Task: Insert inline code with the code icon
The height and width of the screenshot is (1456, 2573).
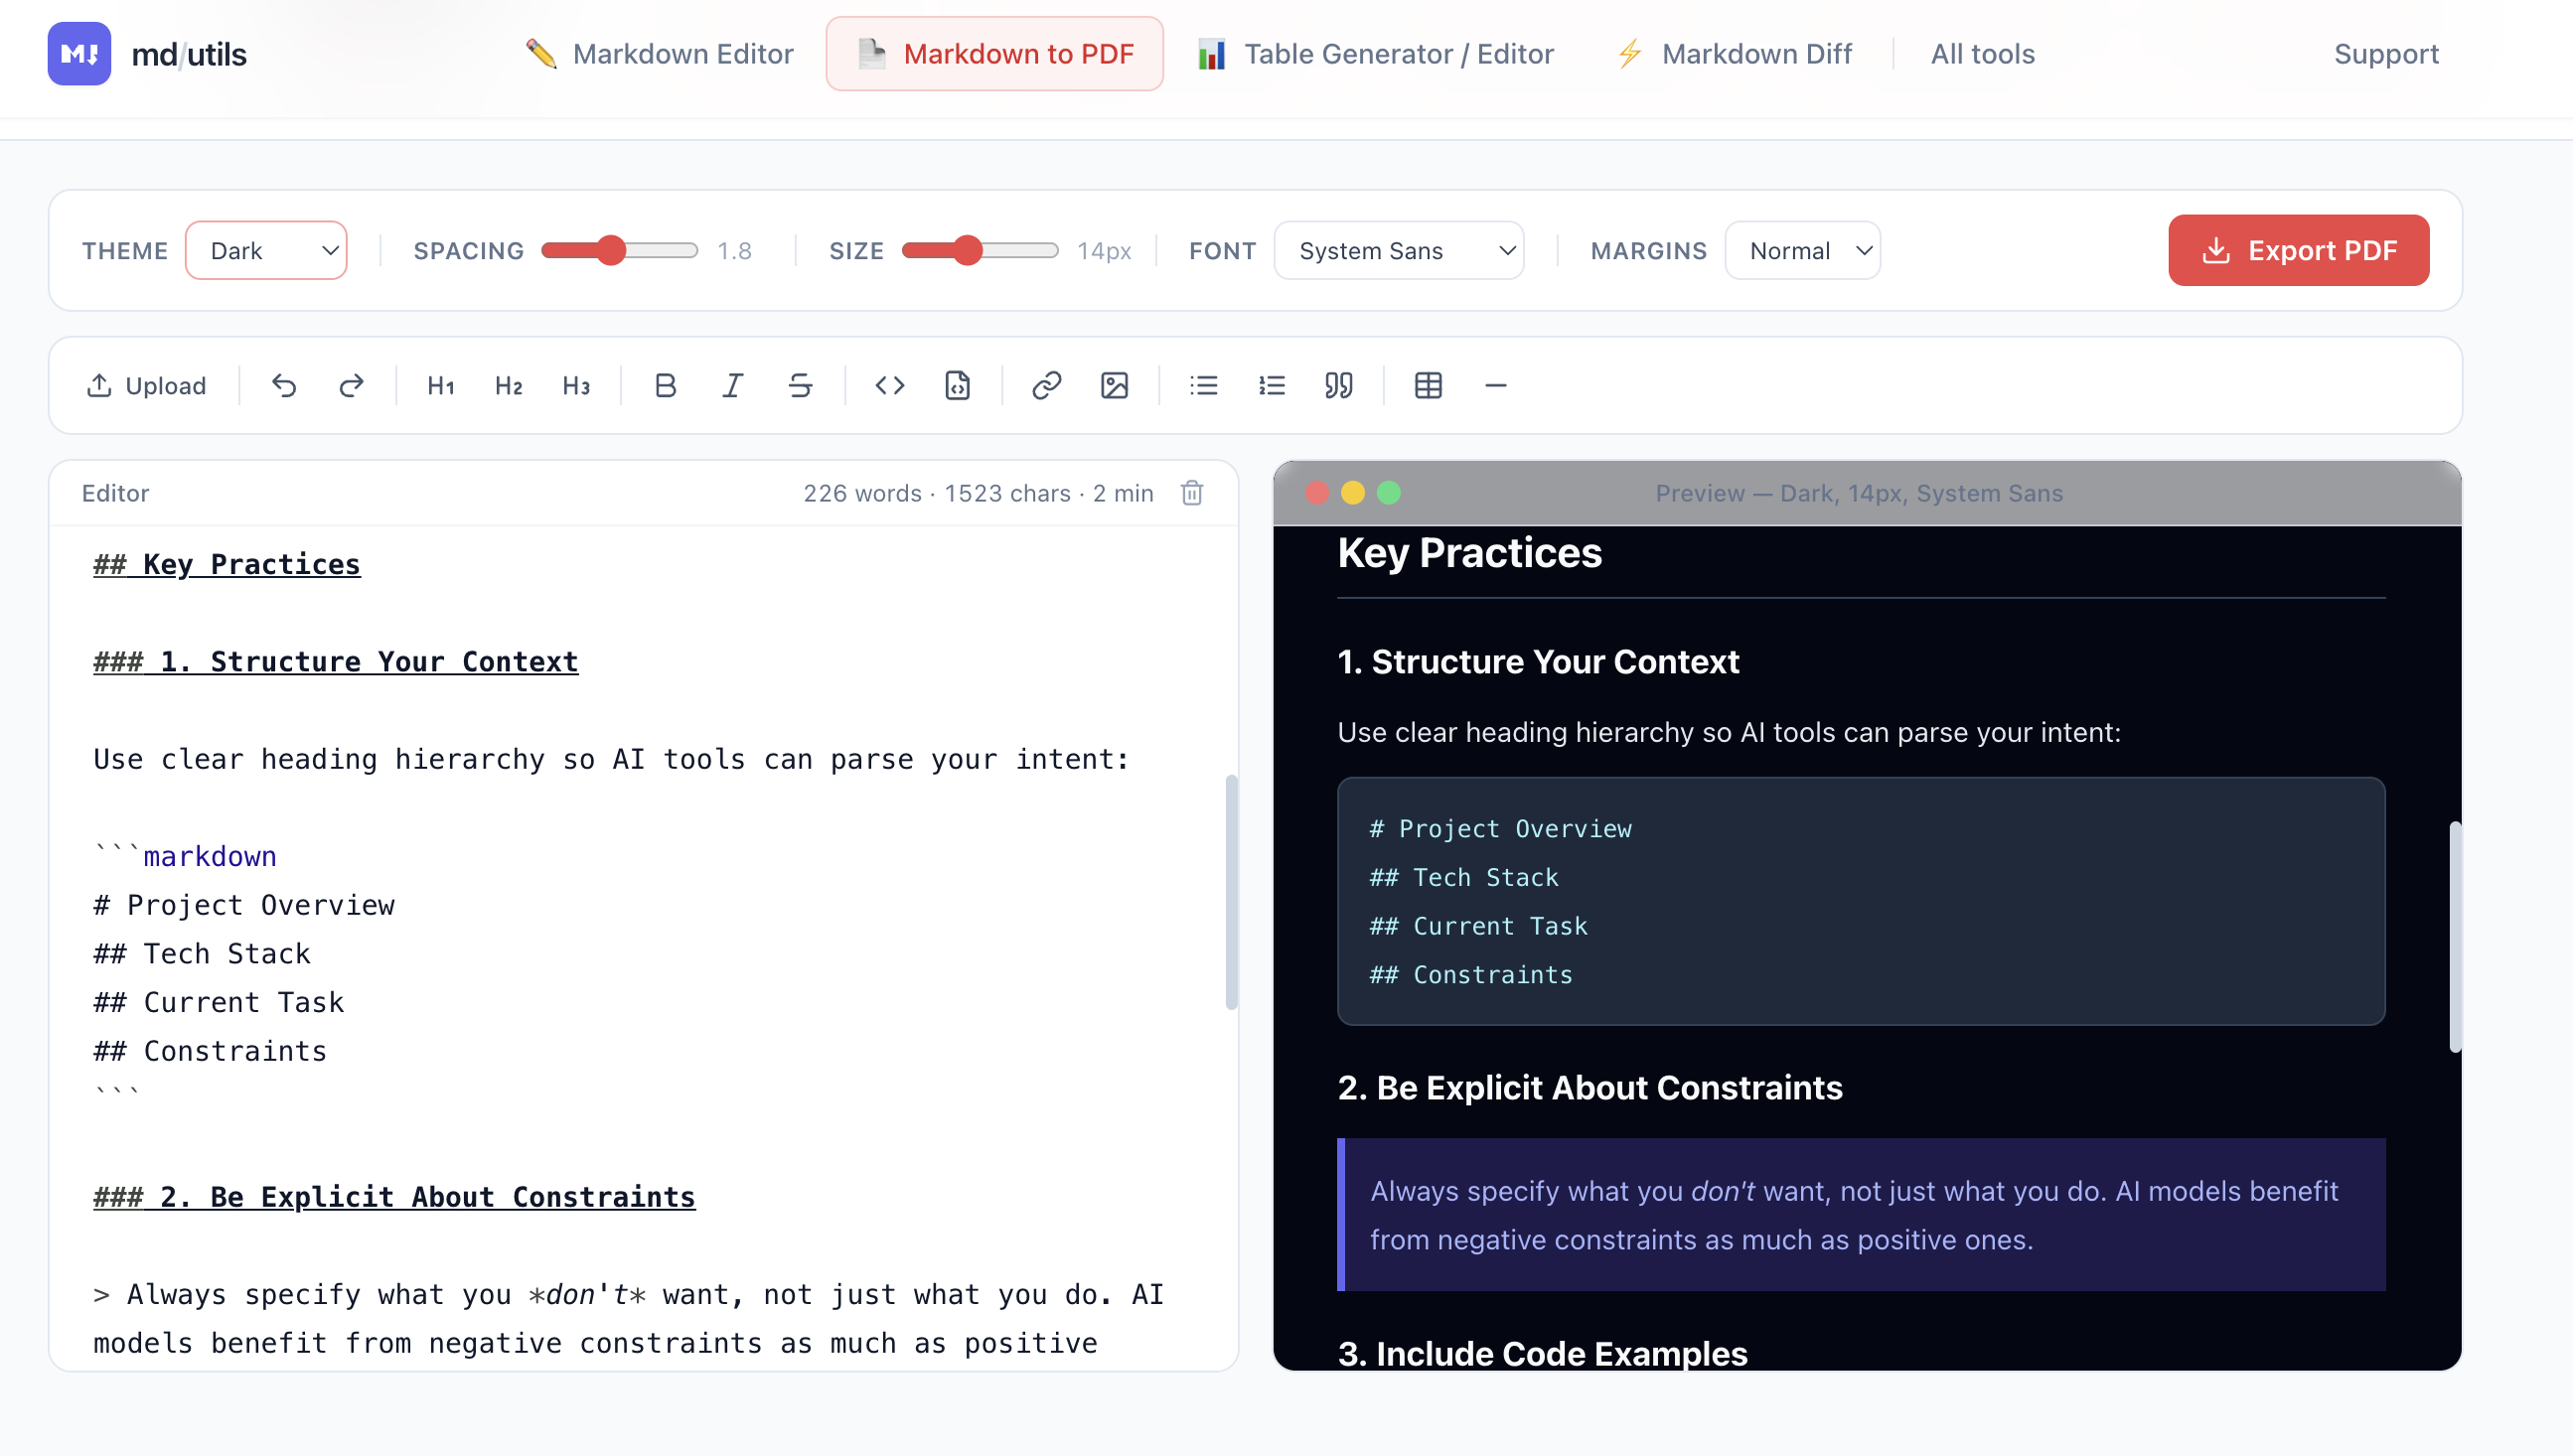Action: [888, 385]
